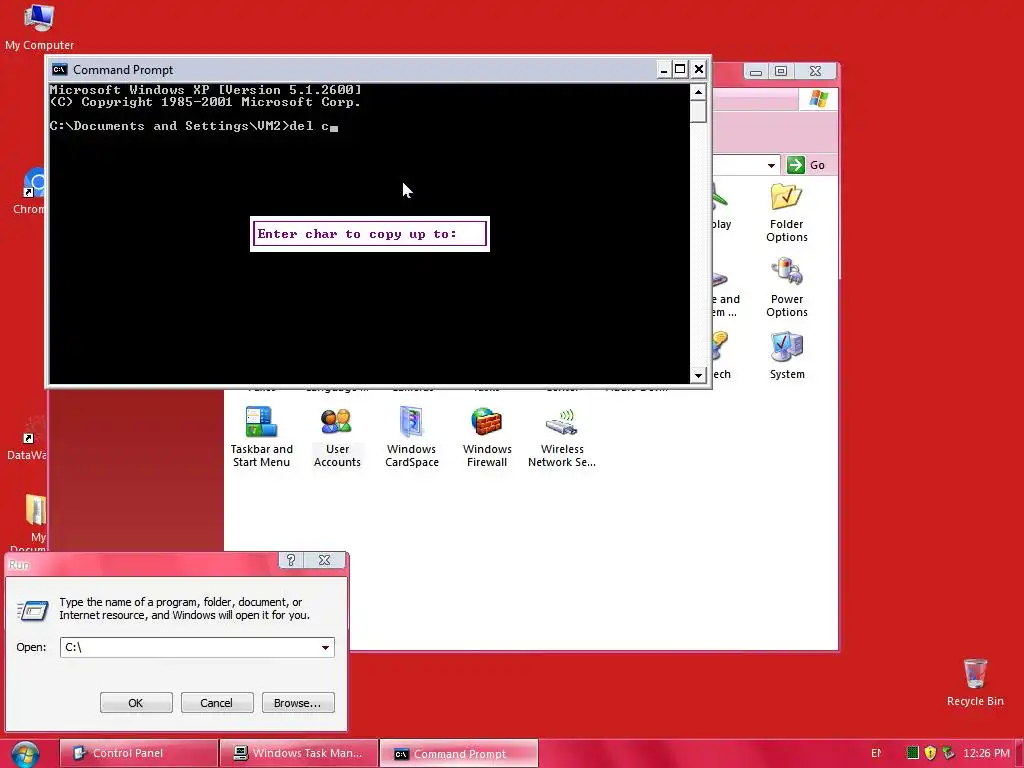Click the security shield tray icon
Screen dimensions: 1024x768
point(930,753)
